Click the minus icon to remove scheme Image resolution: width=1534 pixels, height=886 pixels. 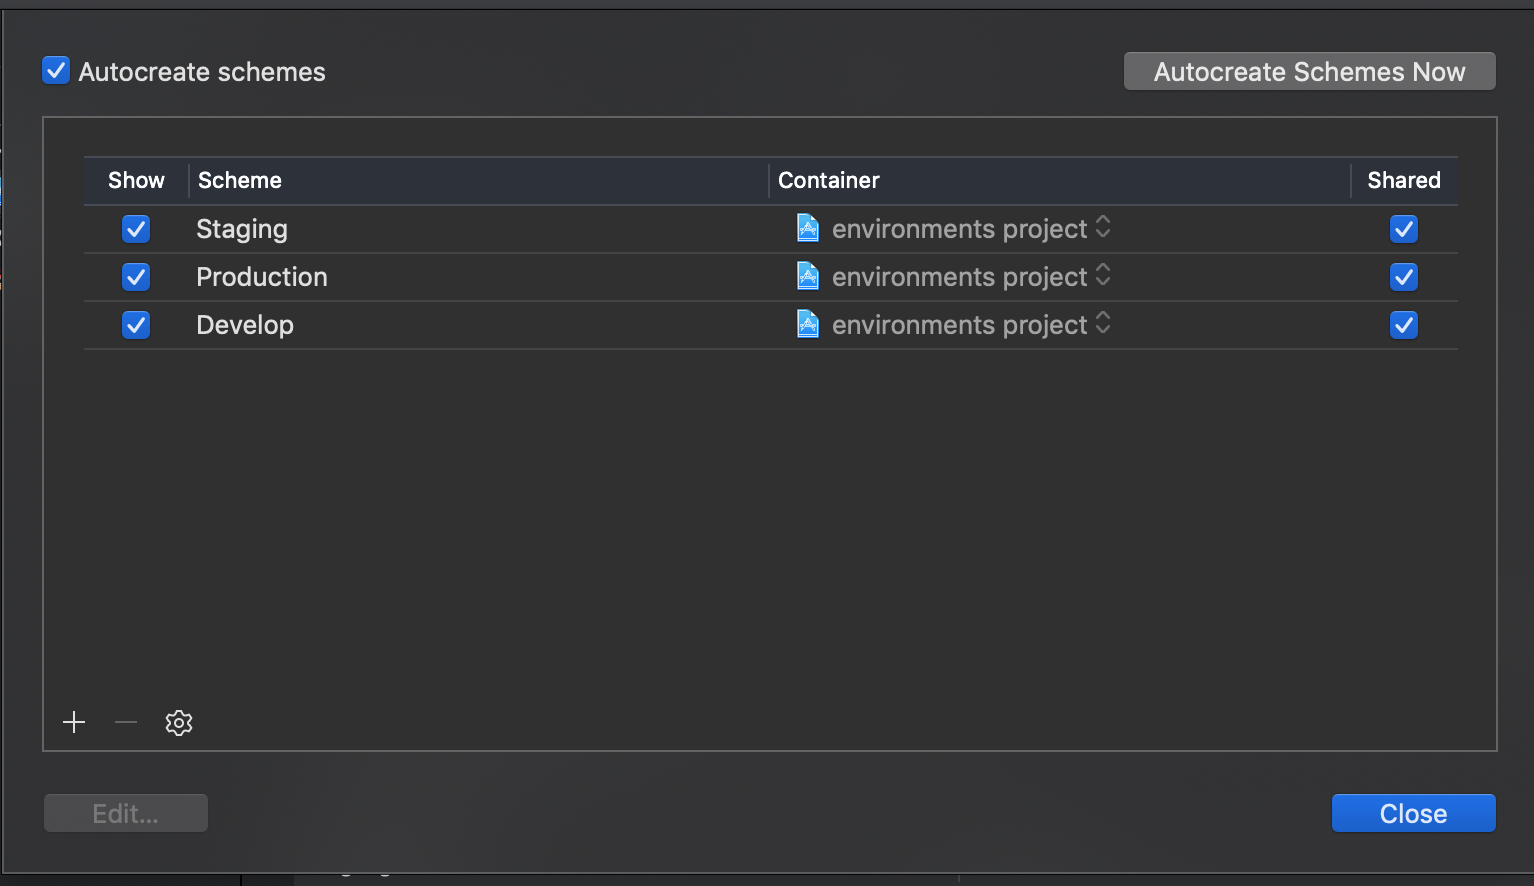pos(126,723)
